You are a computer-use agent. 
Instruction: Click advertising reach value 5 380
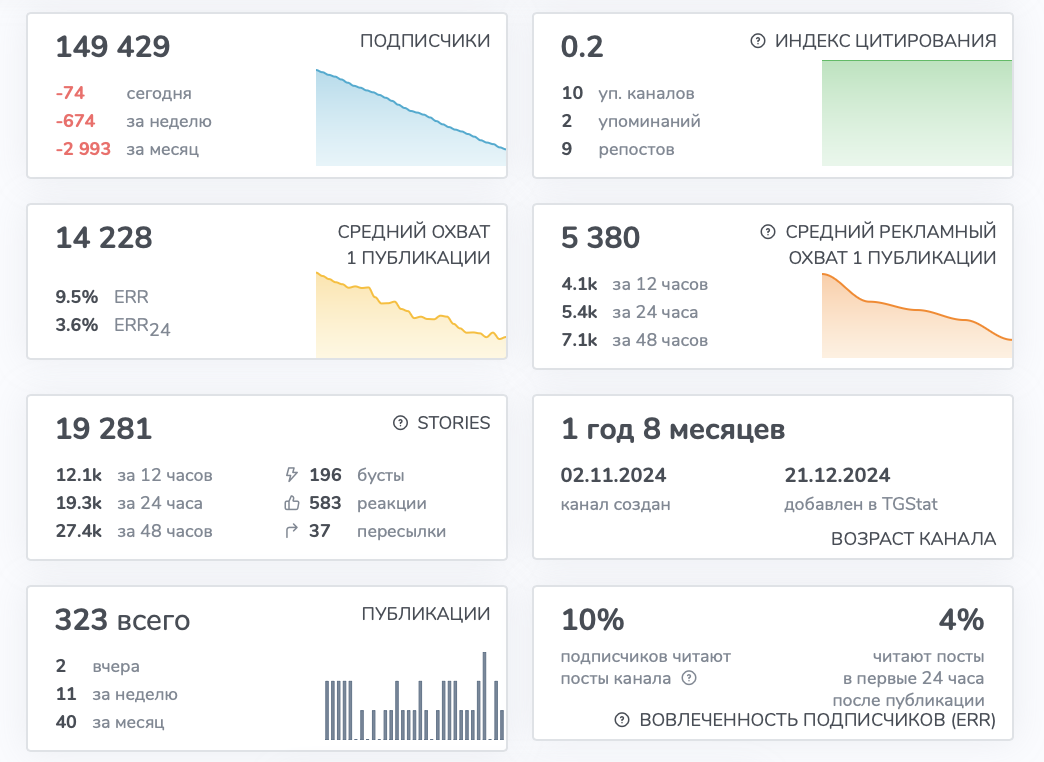[601, 238]
